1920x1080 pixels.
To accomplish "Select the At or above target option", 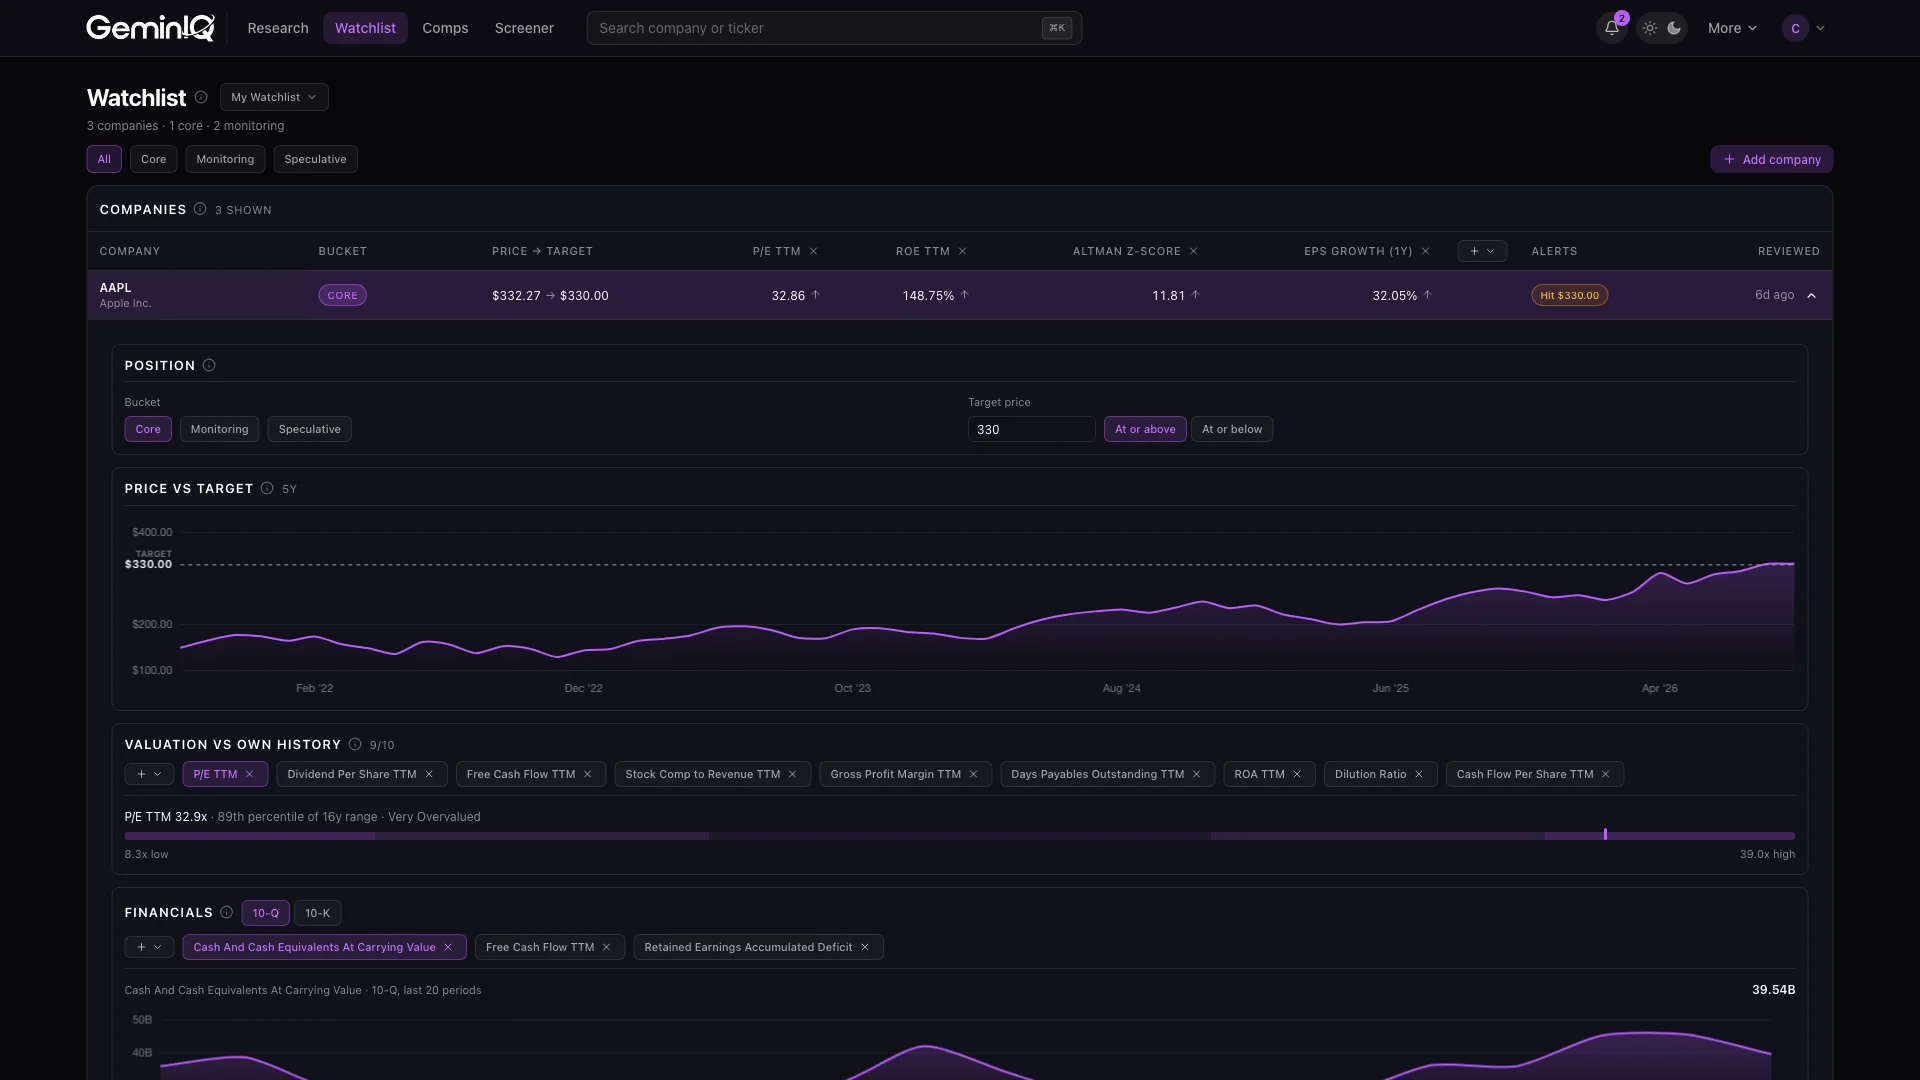I will (x=1145, y=429).
